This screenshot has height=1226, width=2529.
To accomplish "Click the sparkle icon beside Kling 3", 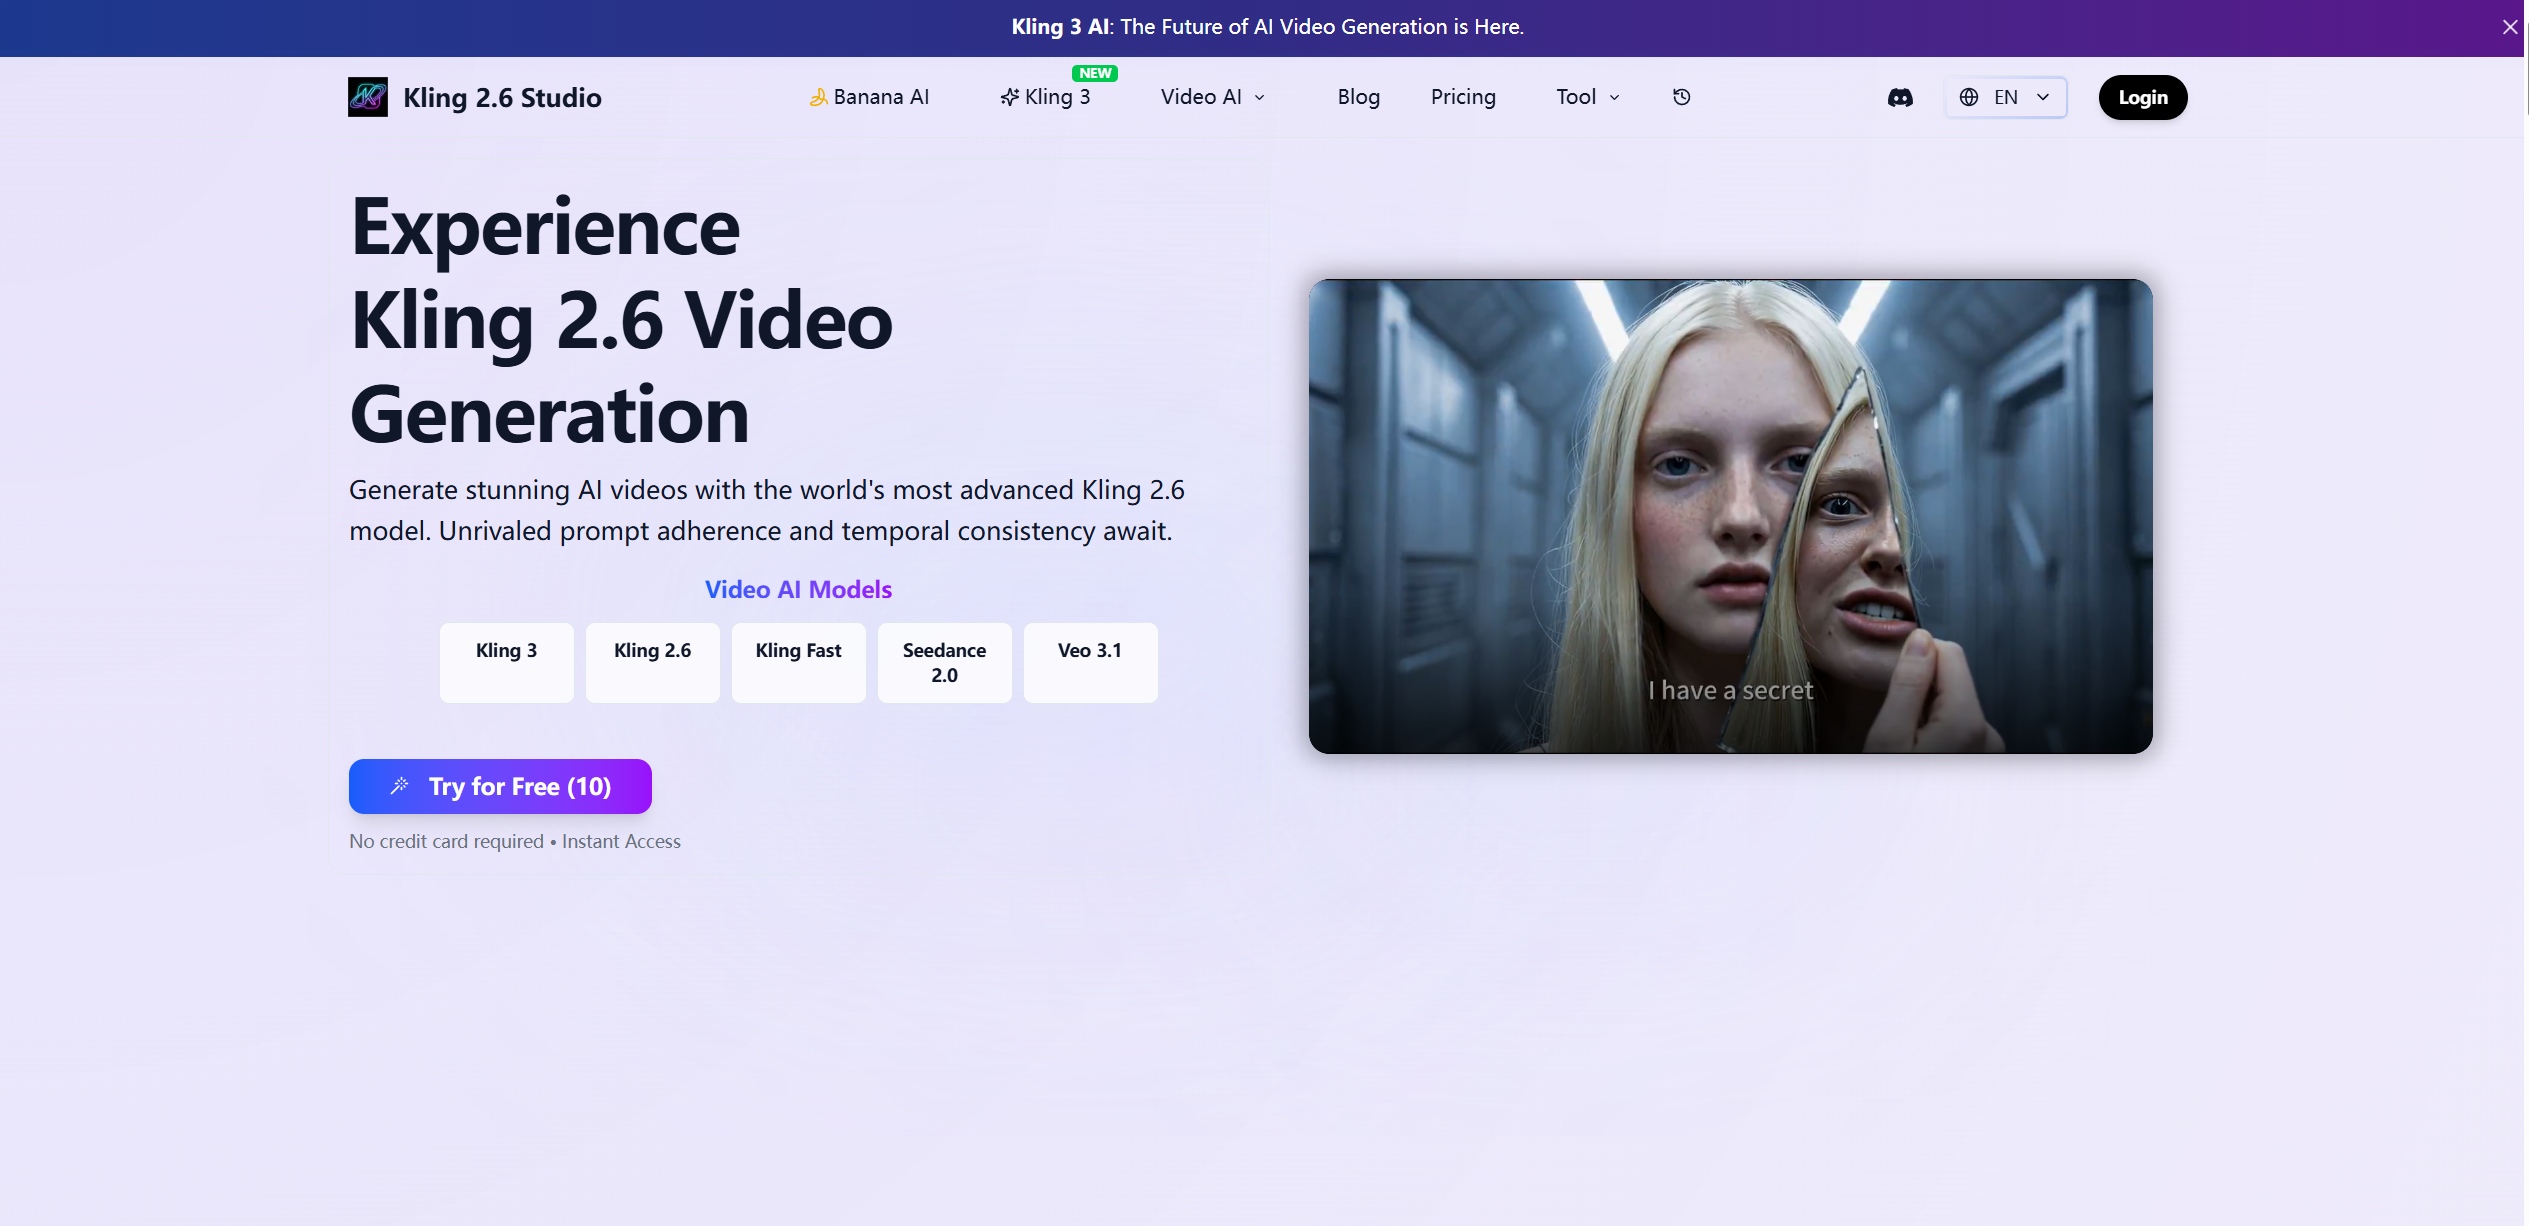I will click(1010, 97).
